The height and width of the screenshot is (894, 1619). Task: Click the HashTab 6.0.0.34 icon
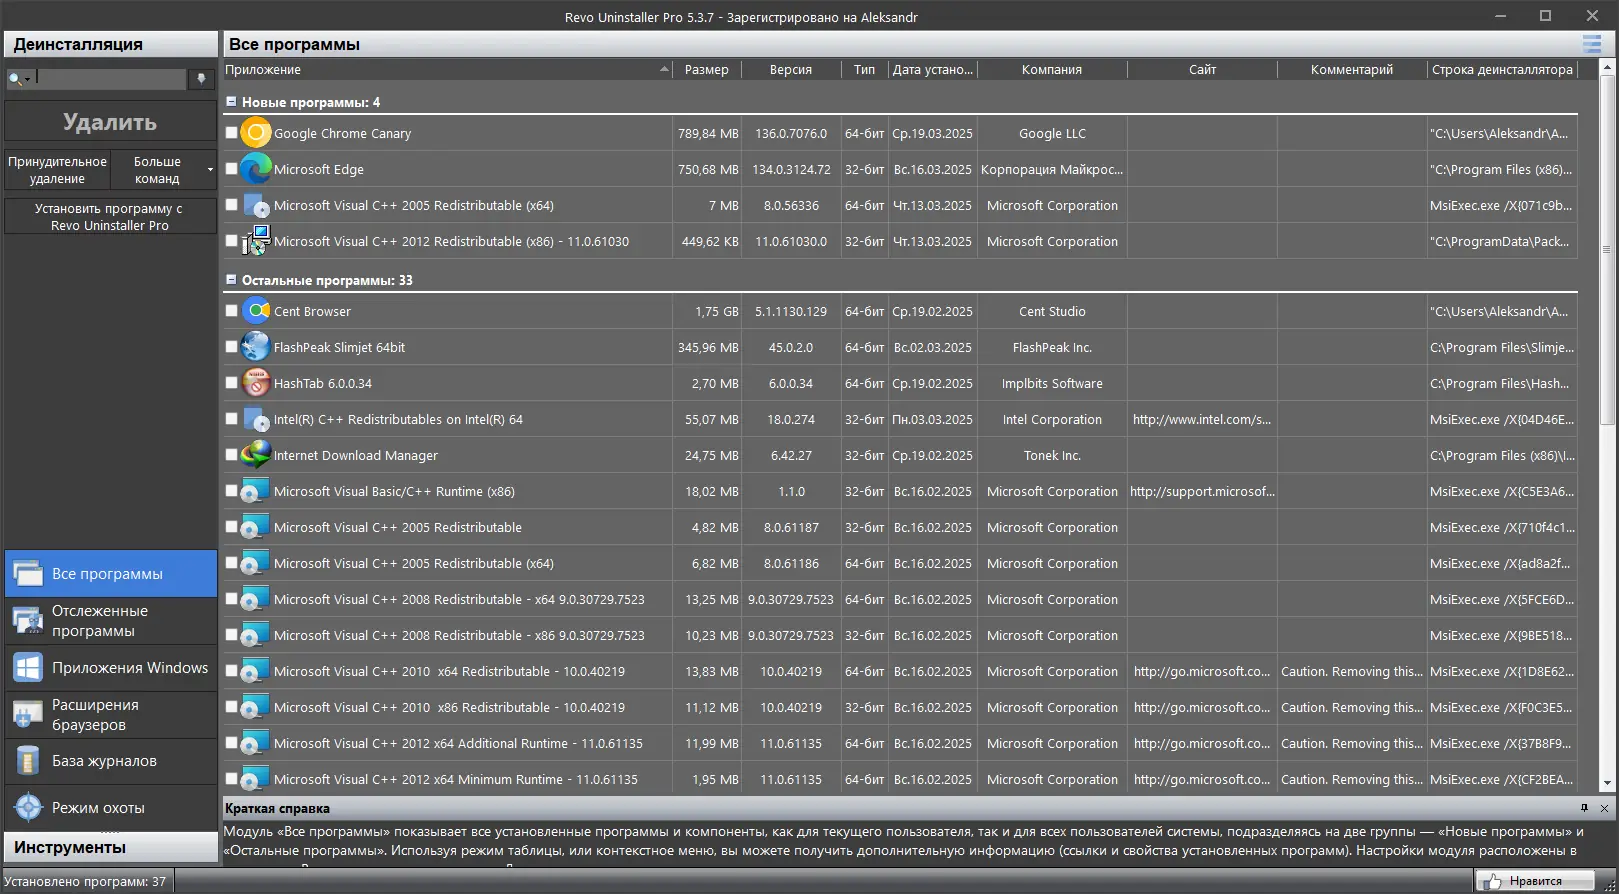[x=256, y=383]
